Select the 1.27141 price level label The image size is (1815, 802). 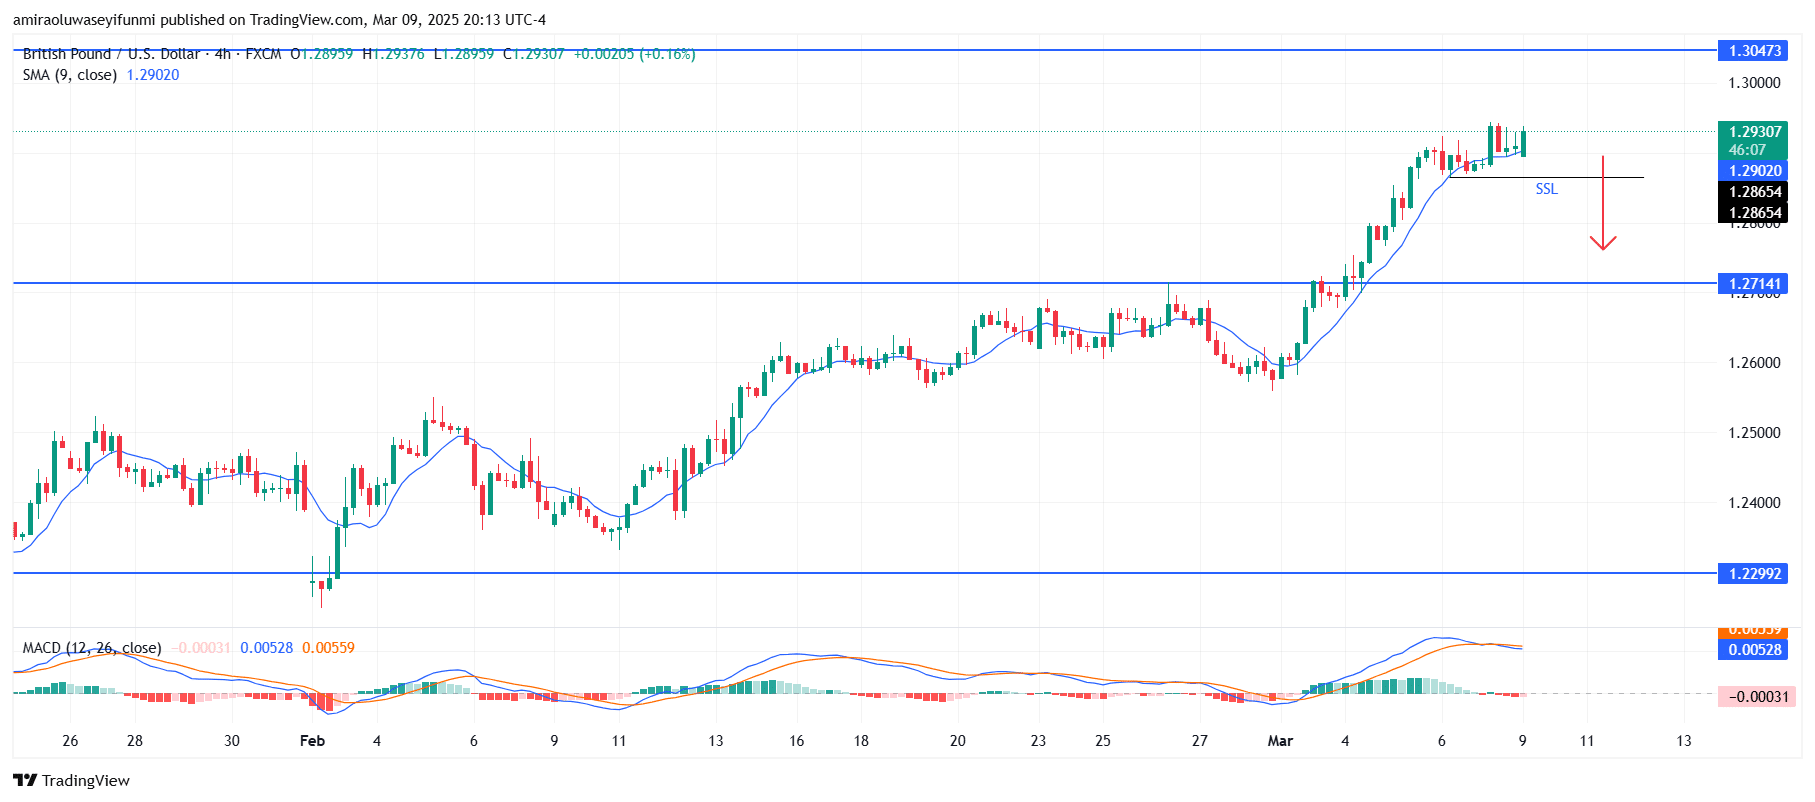1755,284
